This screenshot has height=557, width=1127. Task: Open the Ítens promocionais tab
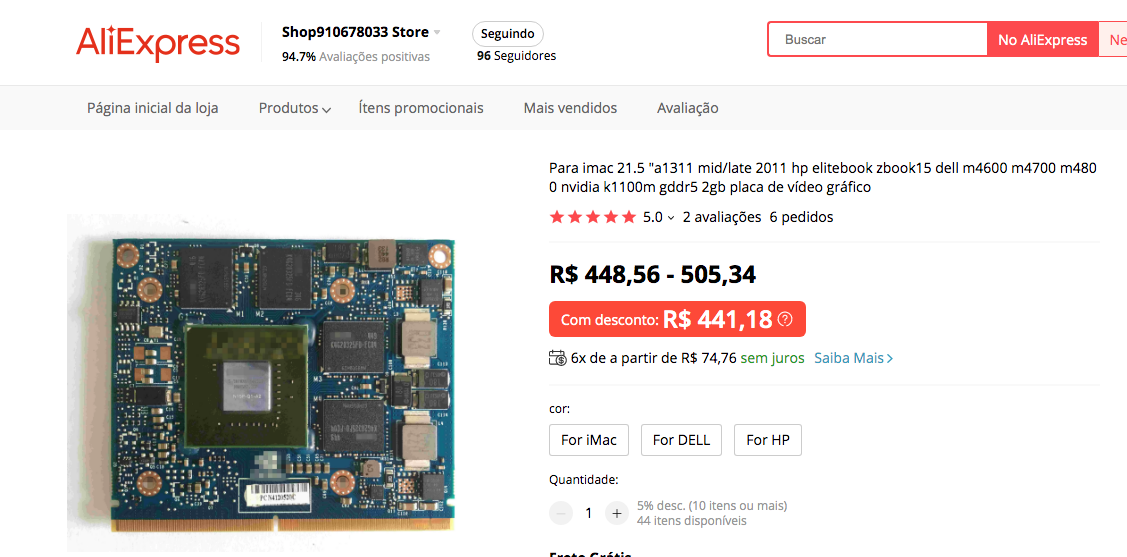click(x=421, y=109)
